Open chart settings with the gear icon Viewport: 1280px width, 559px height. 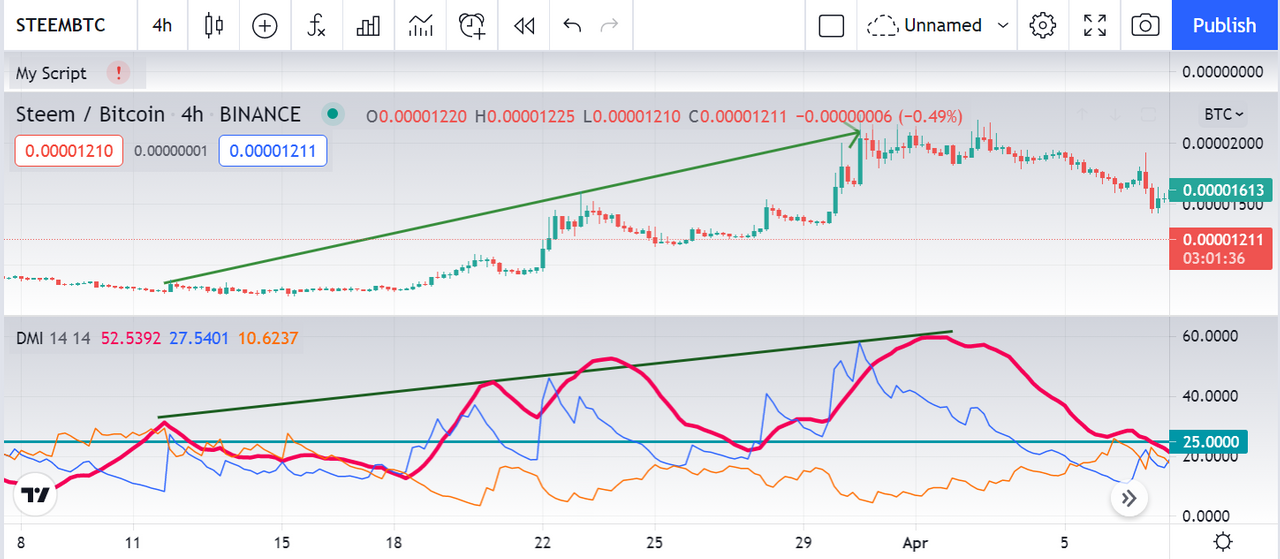(x=1043, y=25)
